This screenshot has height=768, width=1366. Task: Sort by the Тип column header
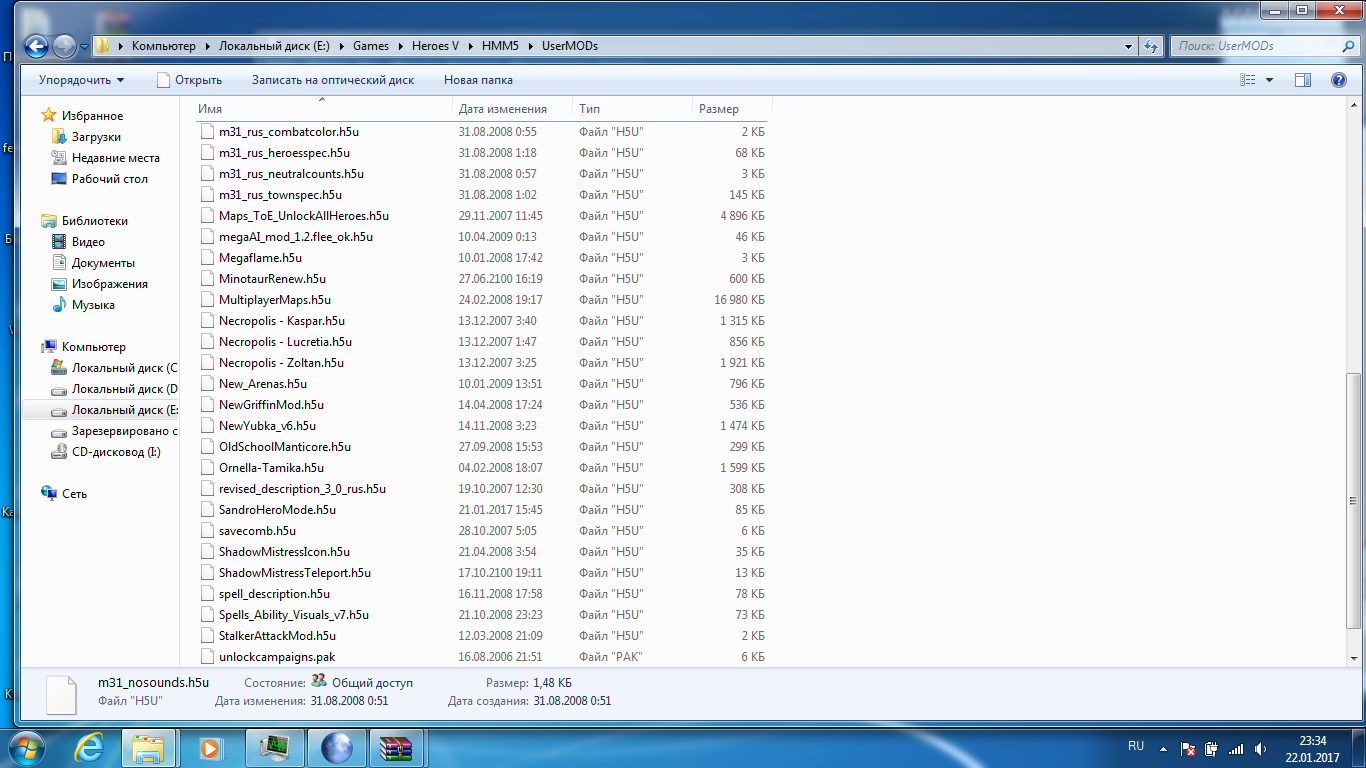pos(632,109)
